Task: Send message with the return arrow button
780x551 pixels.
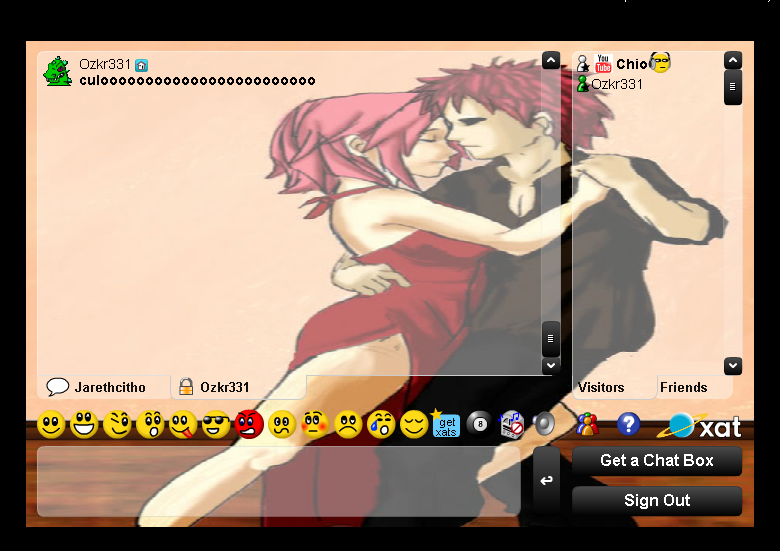Action: click(546, 480)
